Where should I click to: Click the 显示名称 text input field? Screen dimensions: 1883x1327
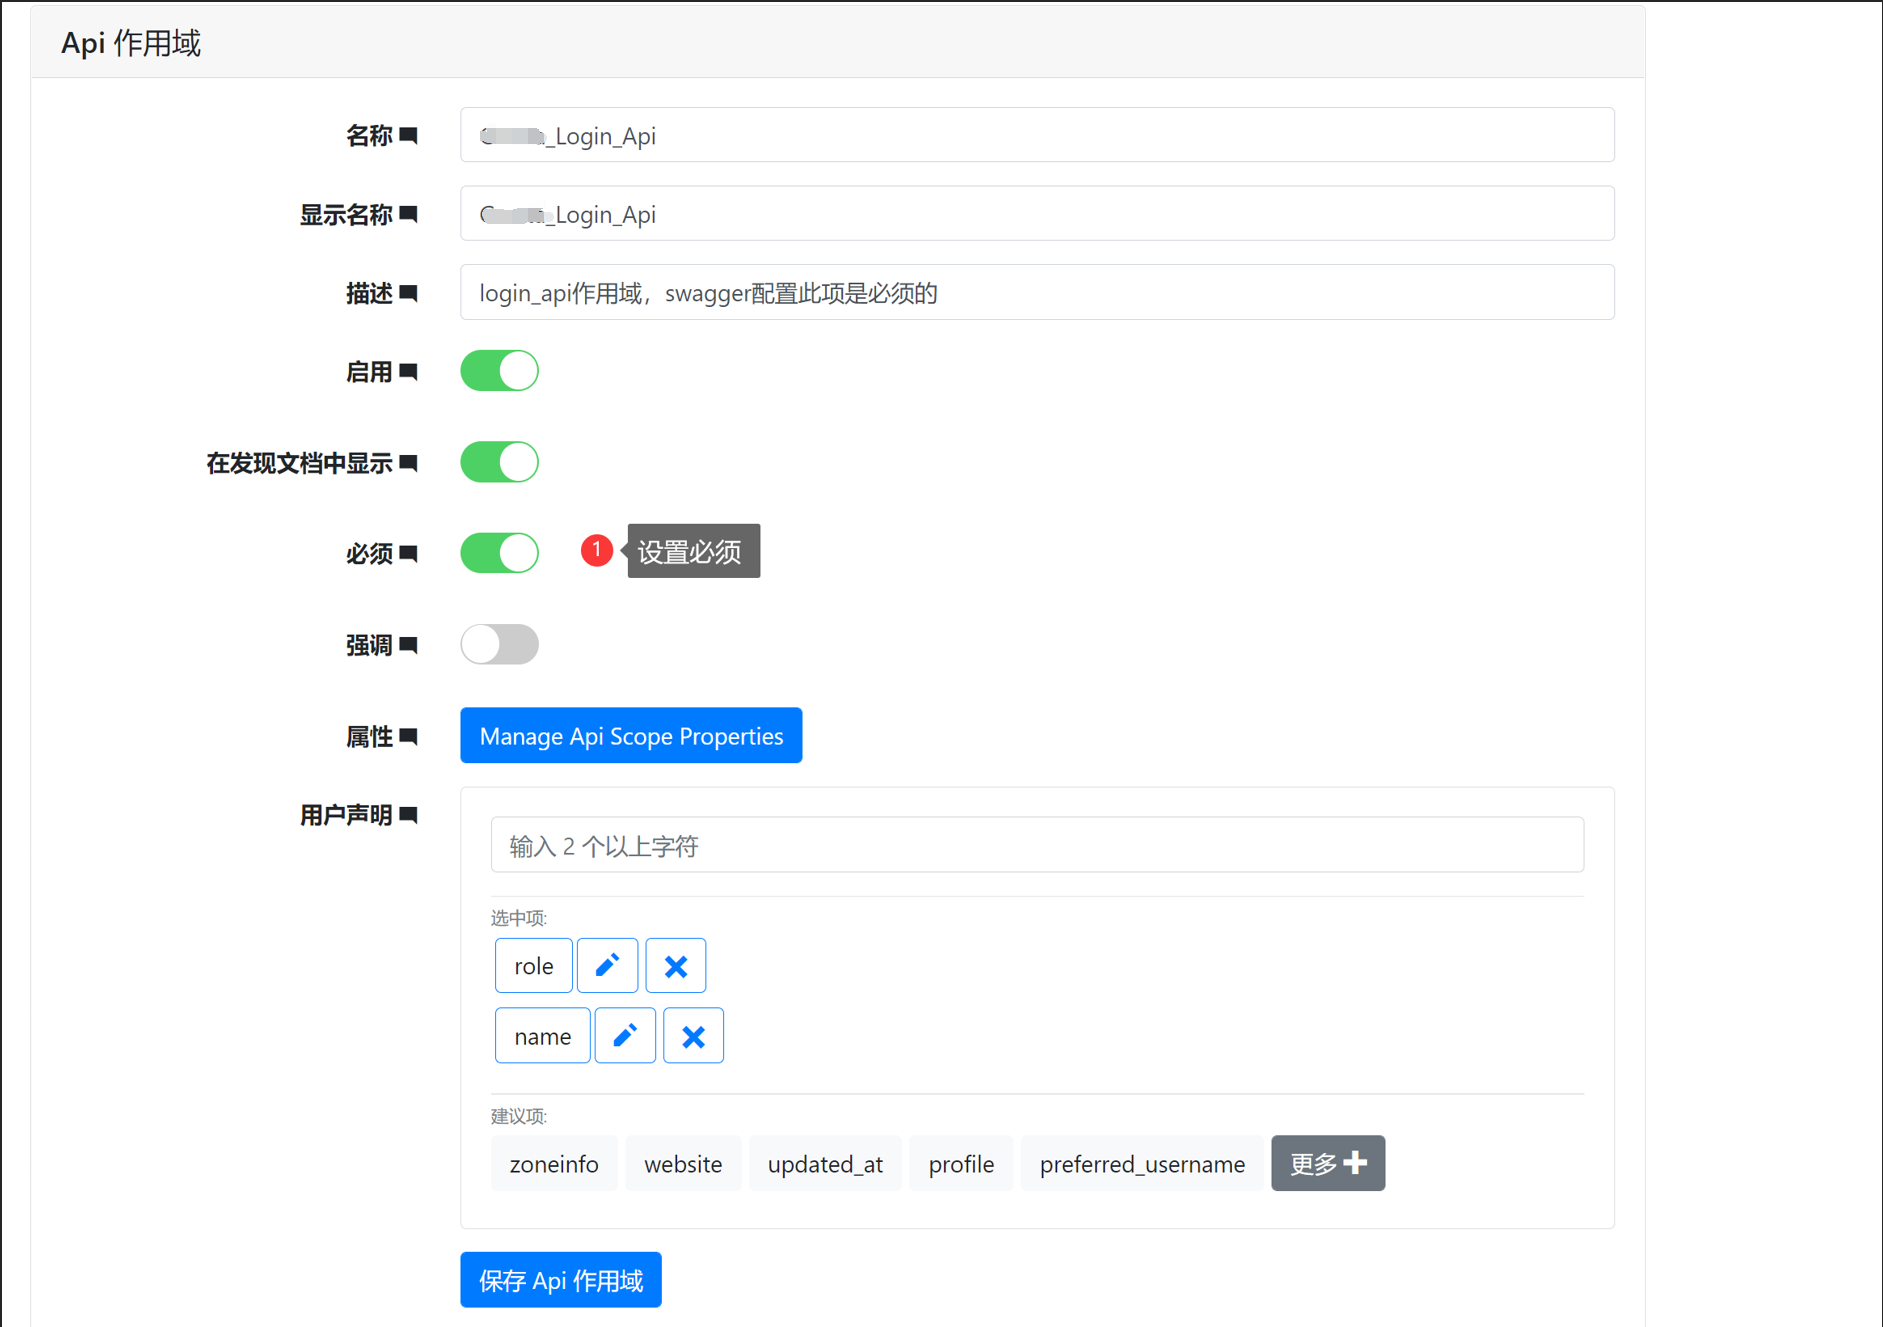pos(1036,213)
